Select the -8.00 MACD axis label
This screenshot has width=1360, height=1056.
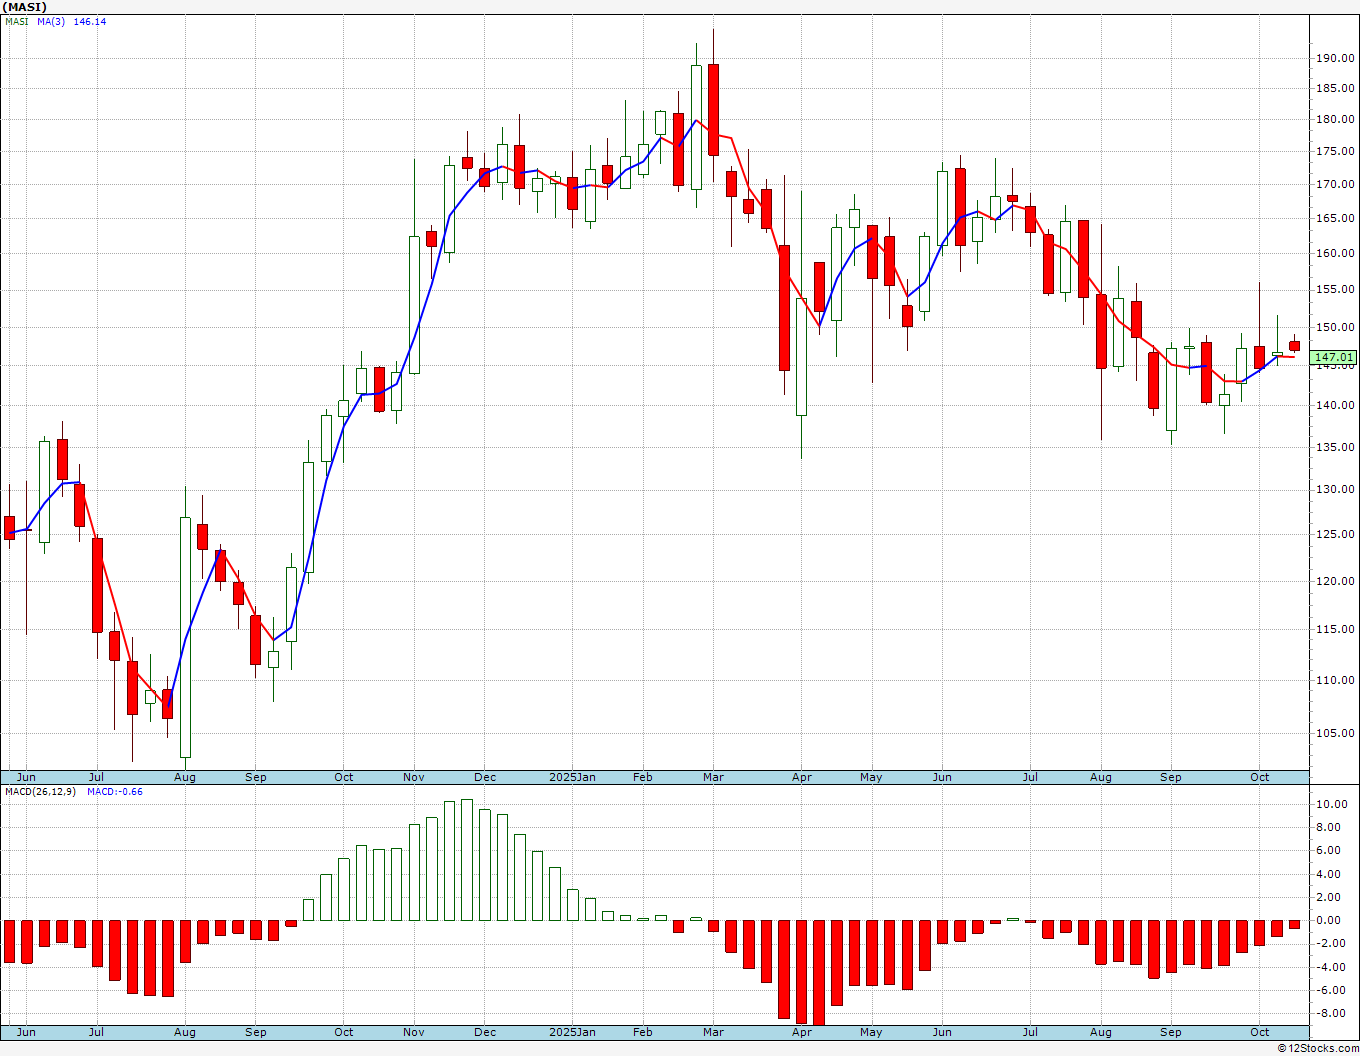(1333, 1014)
